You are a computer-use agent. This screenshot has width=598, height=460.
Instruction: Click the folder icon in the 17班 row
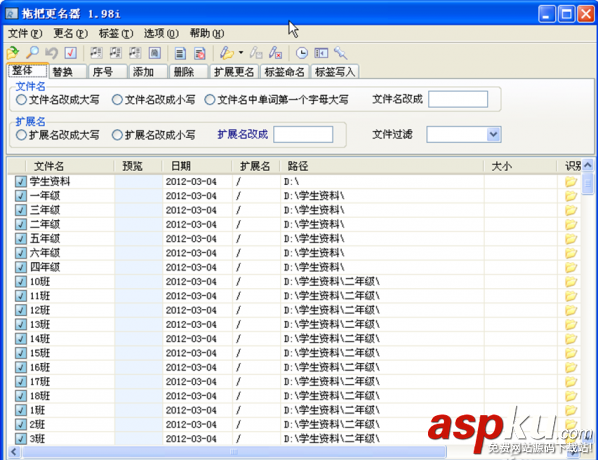tap(571, 381)
